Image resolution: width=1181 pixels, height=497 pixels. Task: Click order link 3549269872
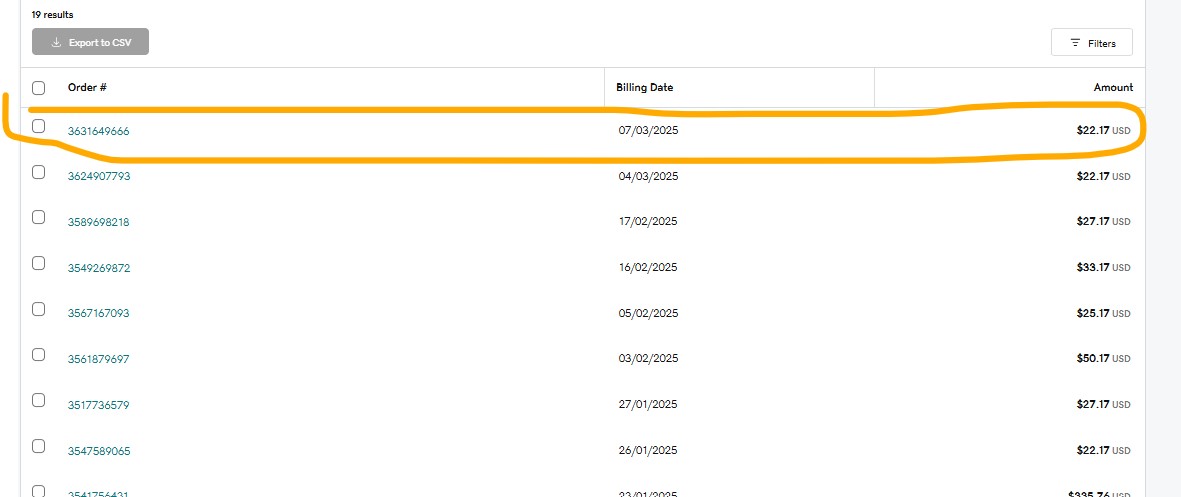click(98, 268)
